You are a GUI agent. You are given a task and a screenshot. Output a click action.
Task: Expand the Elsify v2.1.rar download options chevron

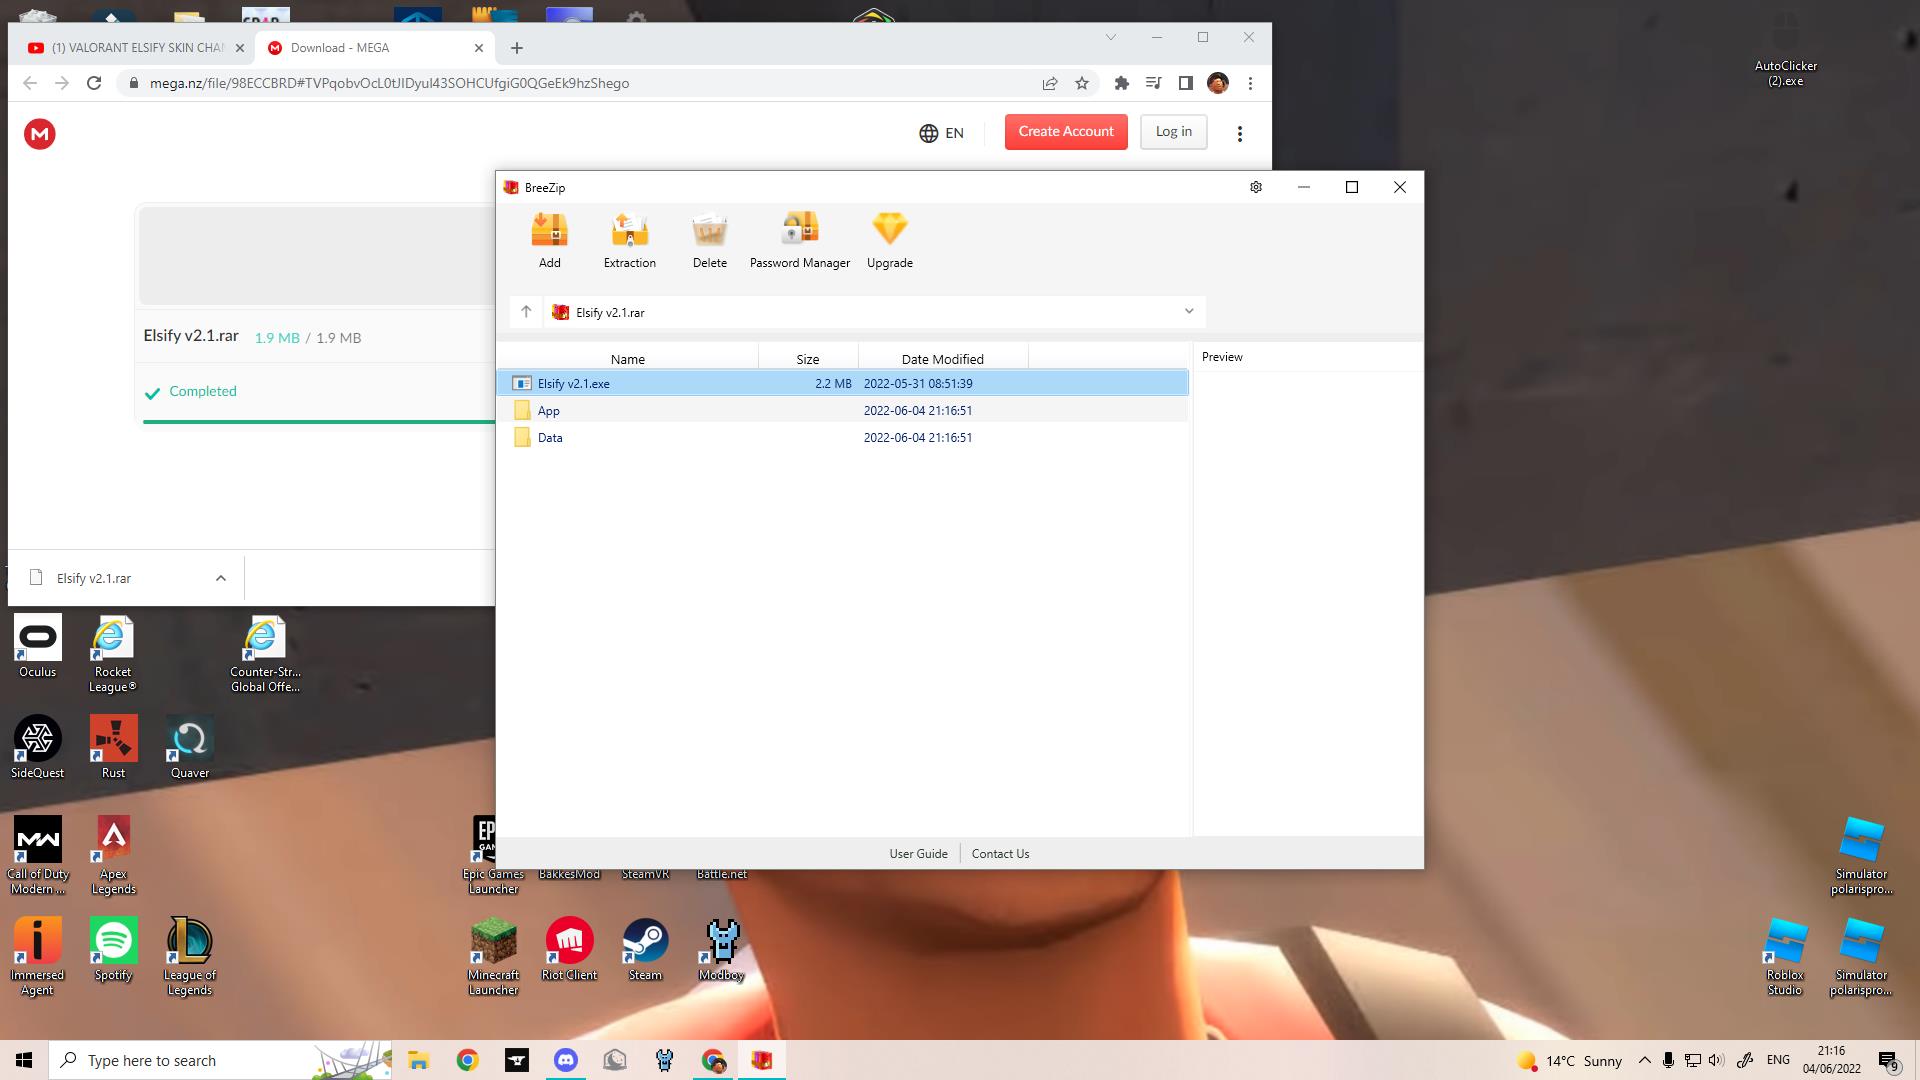[x=221, y=578]
